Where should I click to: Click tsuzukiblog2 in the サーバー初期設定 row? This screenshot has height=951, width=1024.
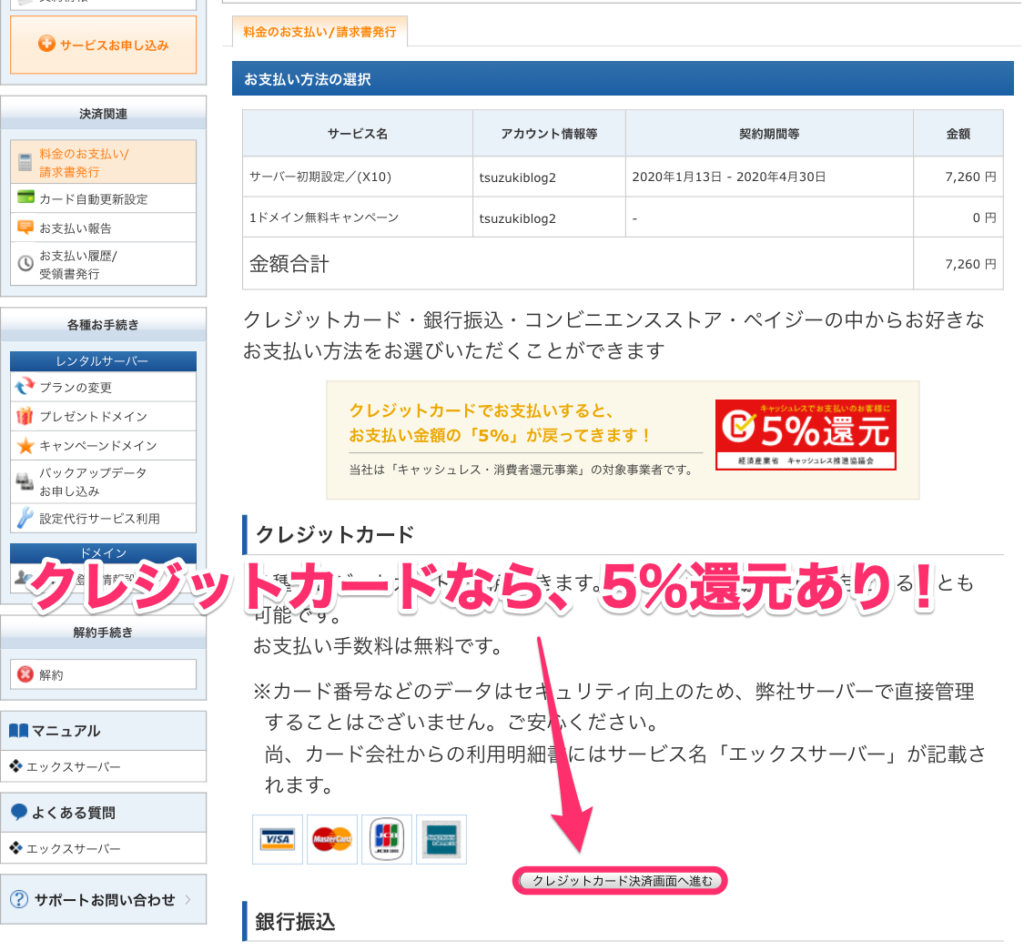517,177
